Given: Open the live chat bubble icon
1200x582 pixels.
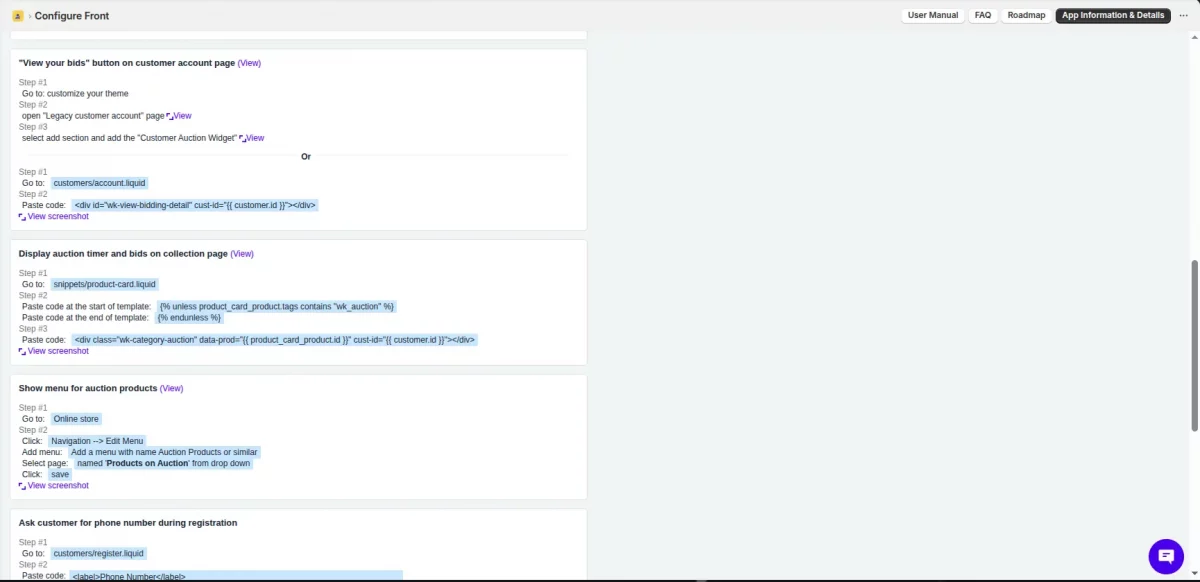Looking at the screenshot, I should 1166,556.
